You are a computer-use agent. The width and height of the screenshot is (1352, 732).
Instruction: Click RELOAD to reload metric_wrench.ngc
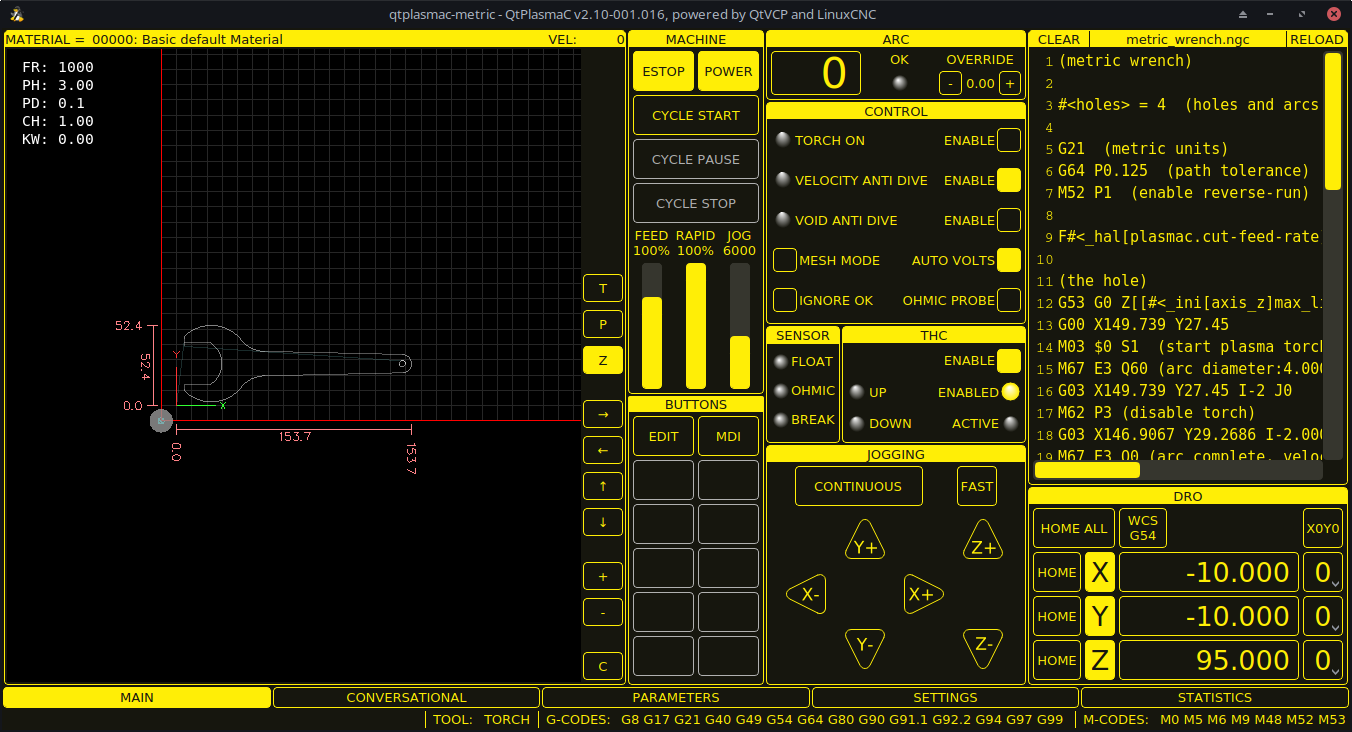[1317, 39]
